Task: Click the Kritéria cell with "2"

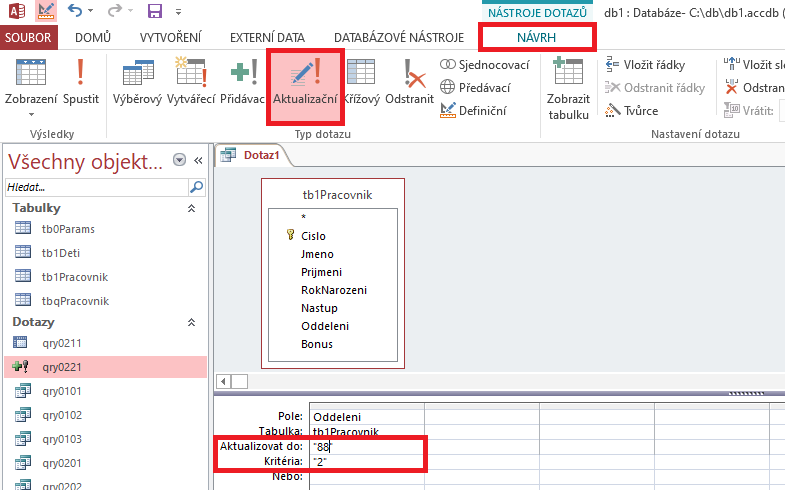Action: coord(367,461)
